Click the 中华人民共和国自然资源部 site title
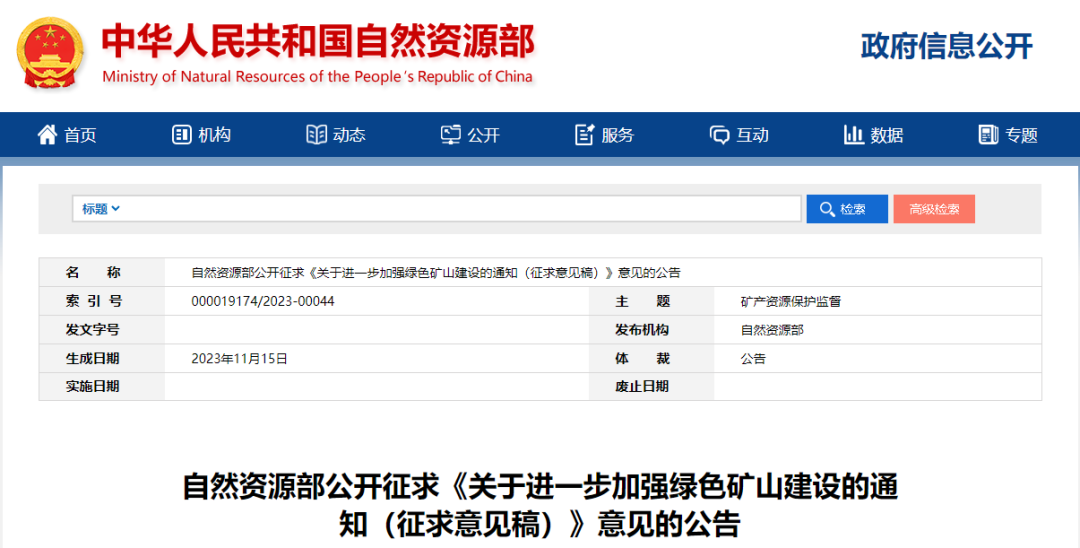The height and width of the screenshot is (548, 1080). click(x=318, y=41)
